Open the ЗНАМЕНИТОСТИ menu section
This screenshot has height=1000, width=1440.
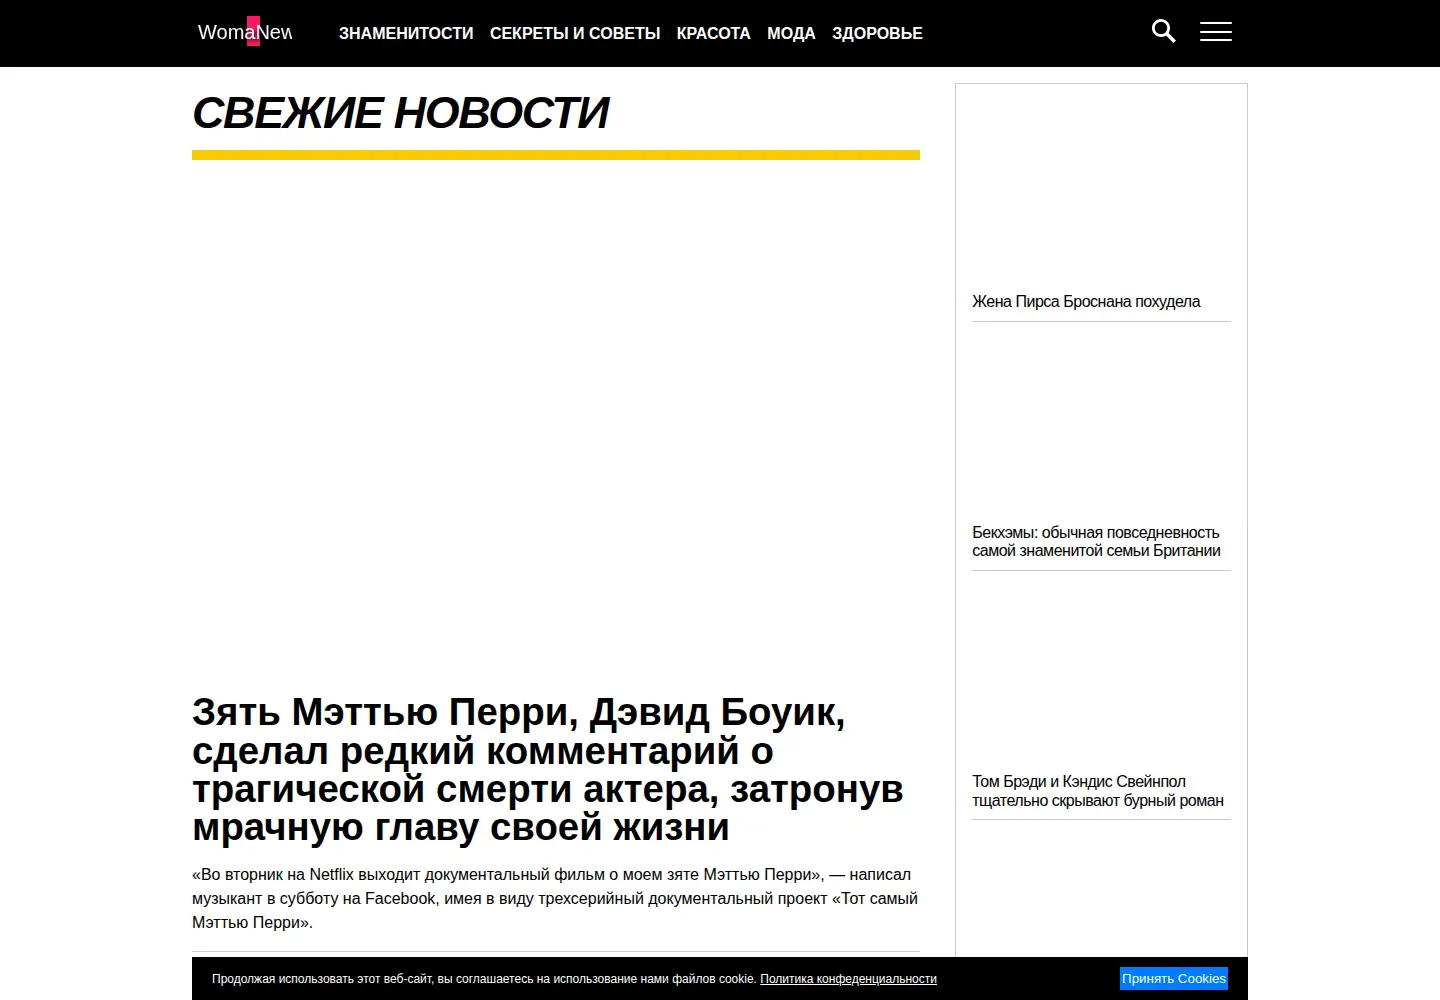tap(406, 33)
